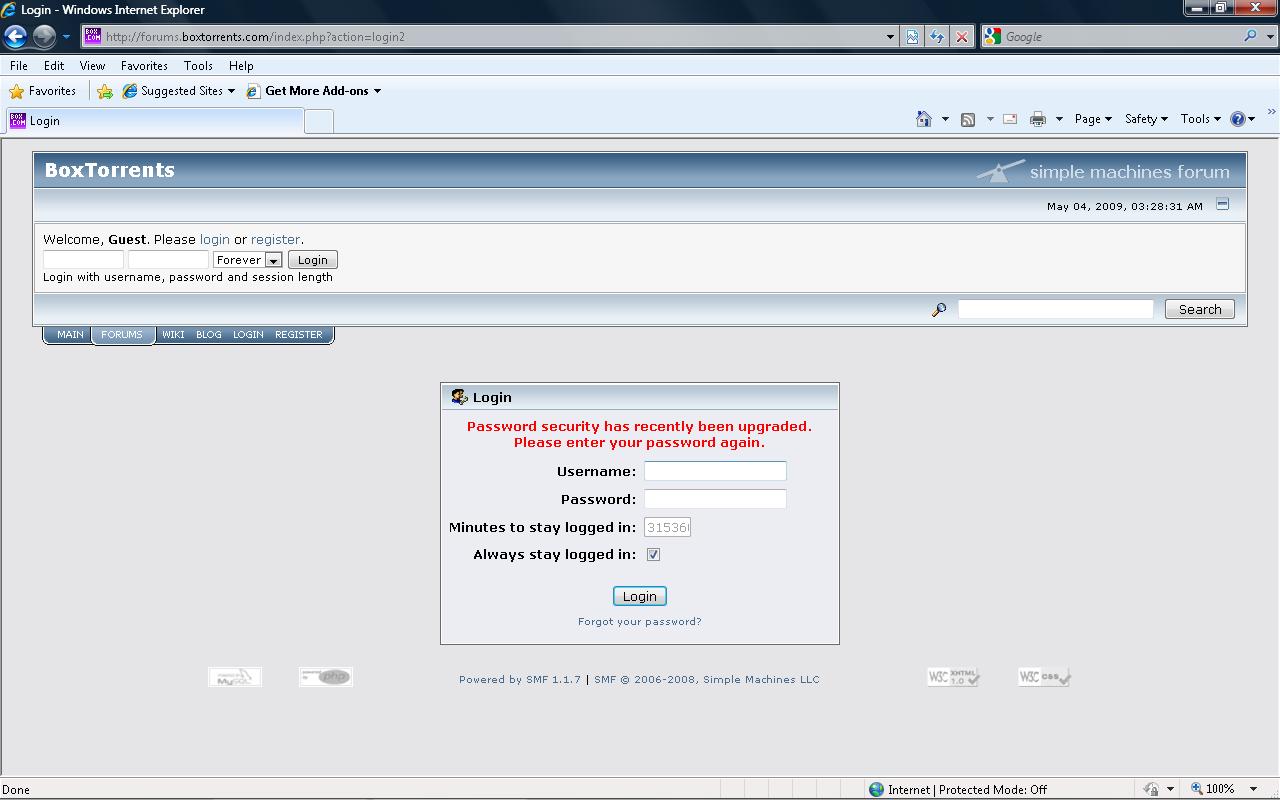Click the Login button in the login form
Image resolution: width=1280 pixels, height=800 pixels.
640,596
